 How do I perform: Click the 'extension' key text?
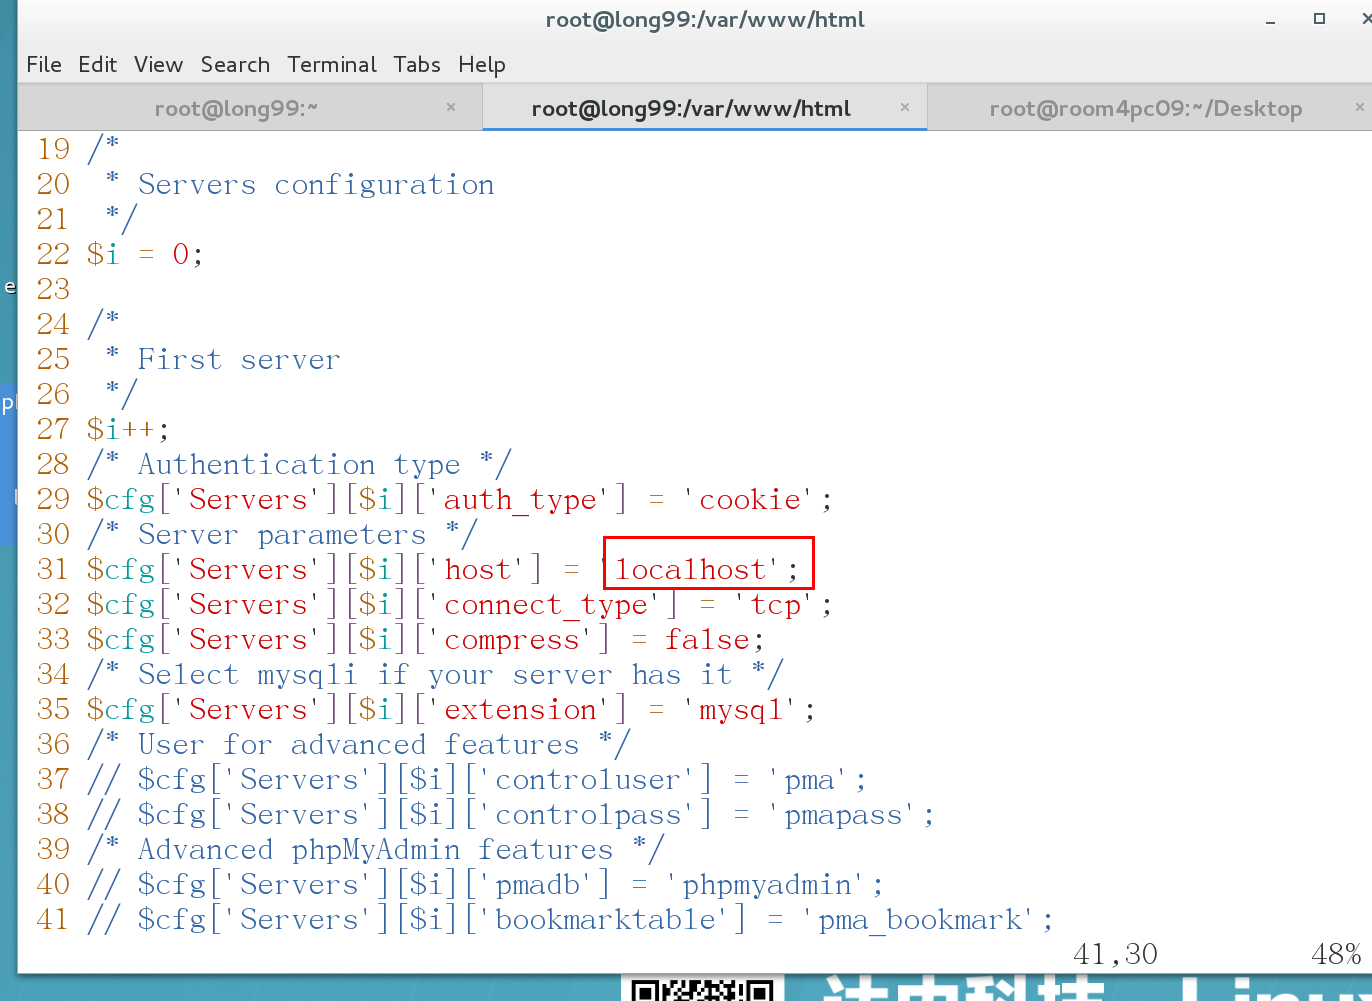520,709
